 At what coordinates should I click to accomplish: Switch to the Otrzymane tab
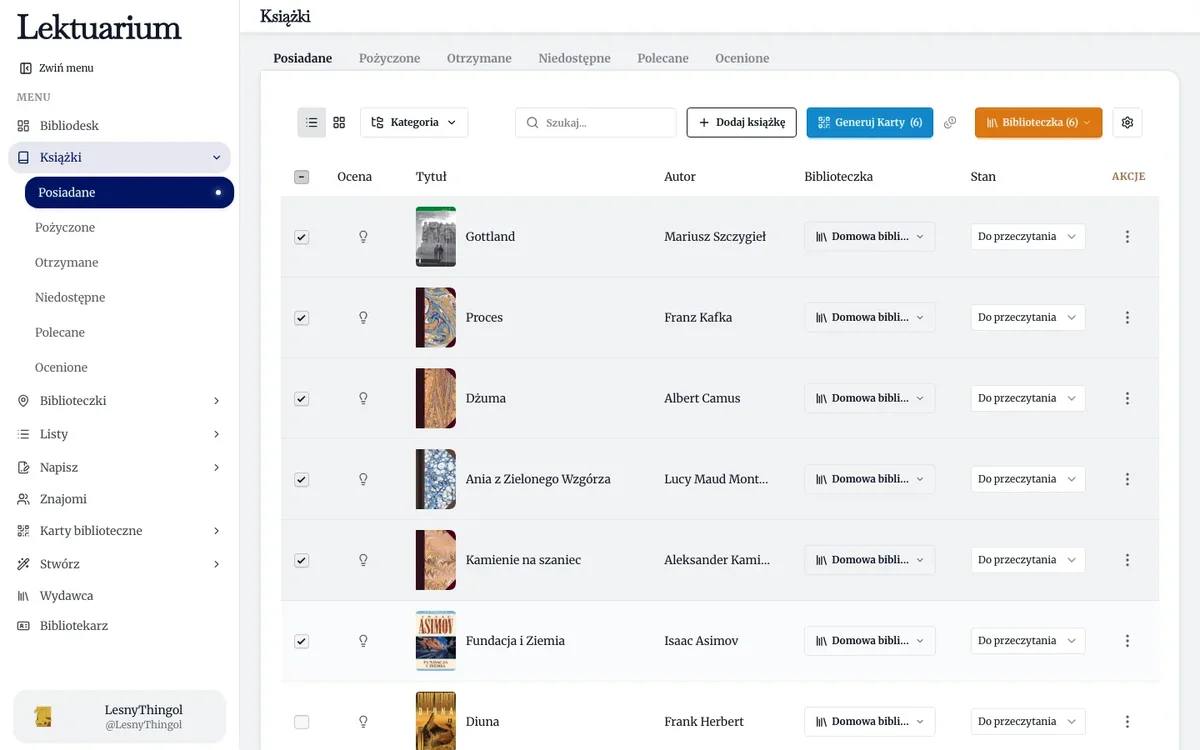pyautogui.click(x=479, y=58)
